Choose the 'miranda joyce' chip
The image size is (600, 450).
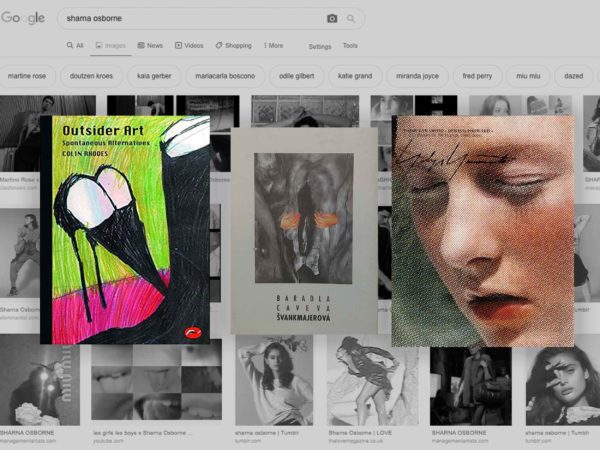click(x=417, y=76)
